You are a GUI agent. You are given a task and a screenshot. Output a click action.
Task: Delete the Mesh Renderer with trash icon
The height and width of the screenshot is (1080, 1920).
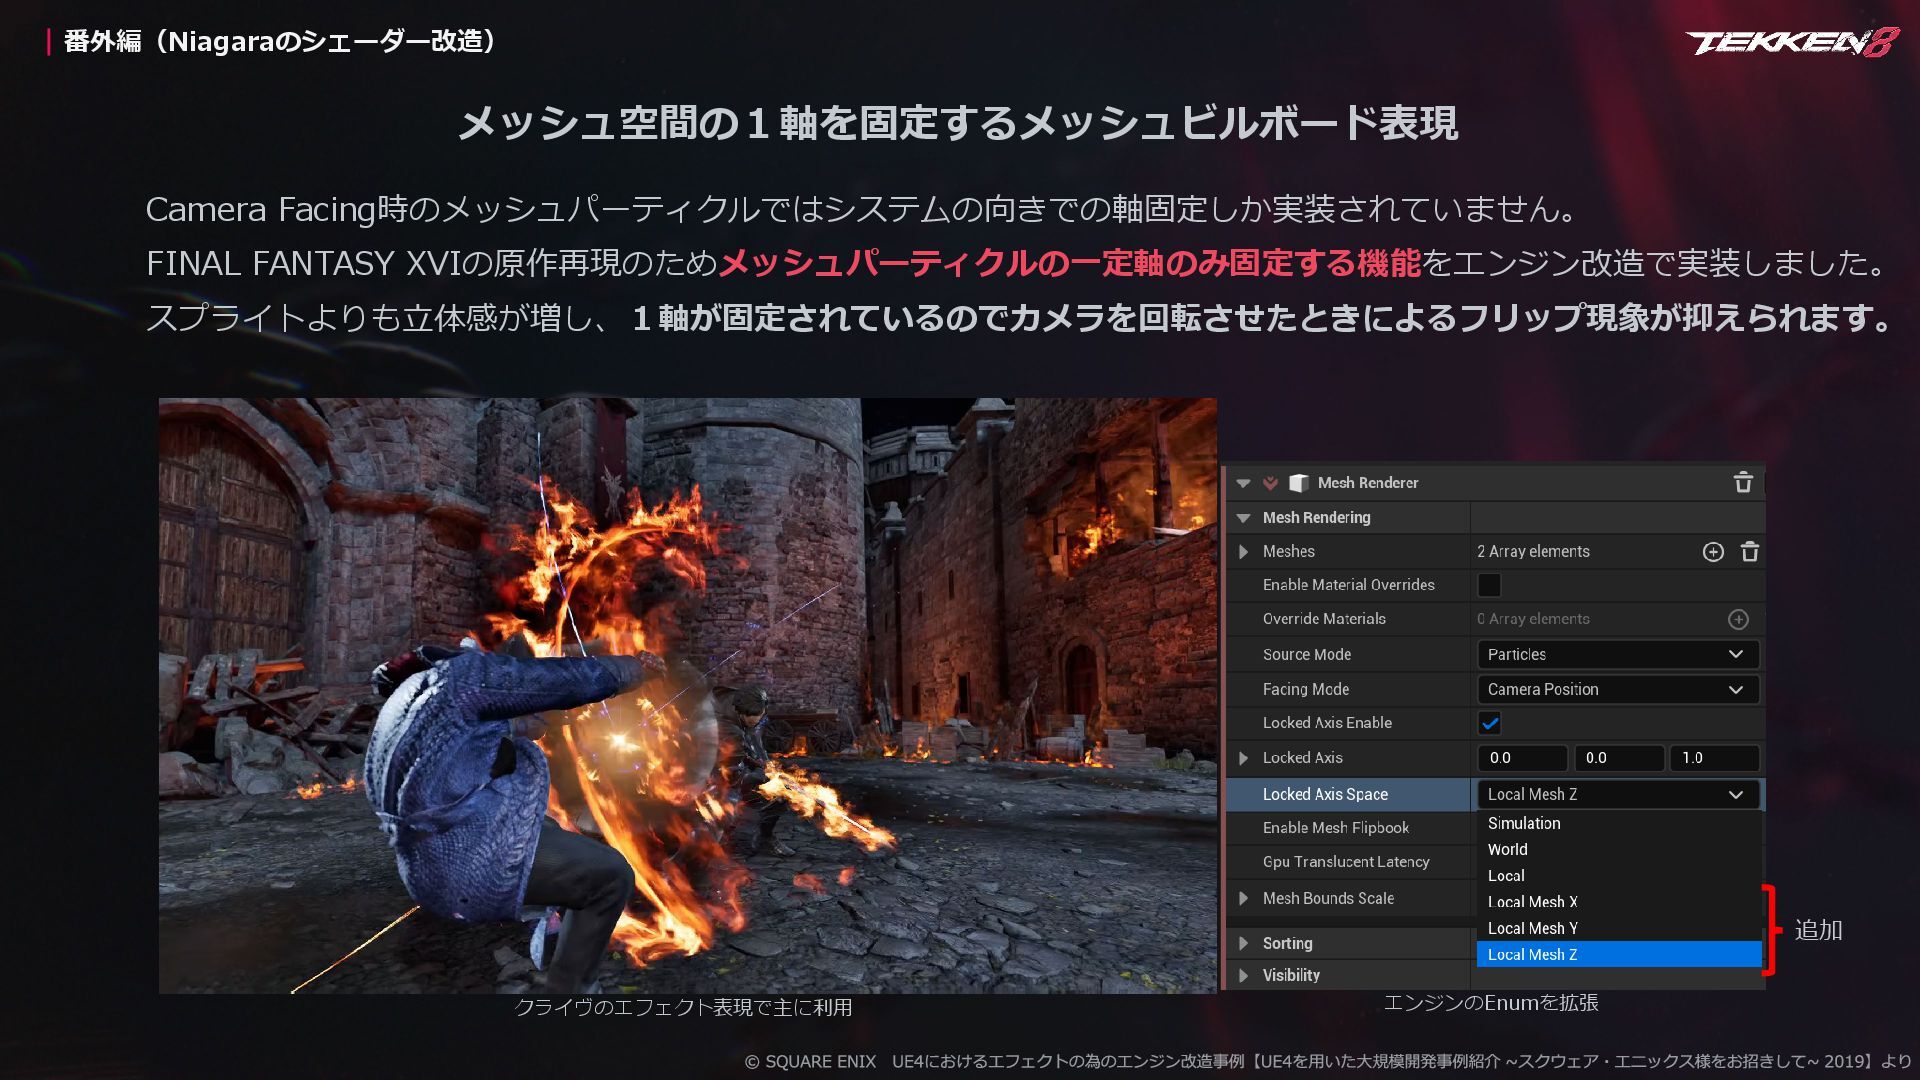click(x=1743, y=483)
